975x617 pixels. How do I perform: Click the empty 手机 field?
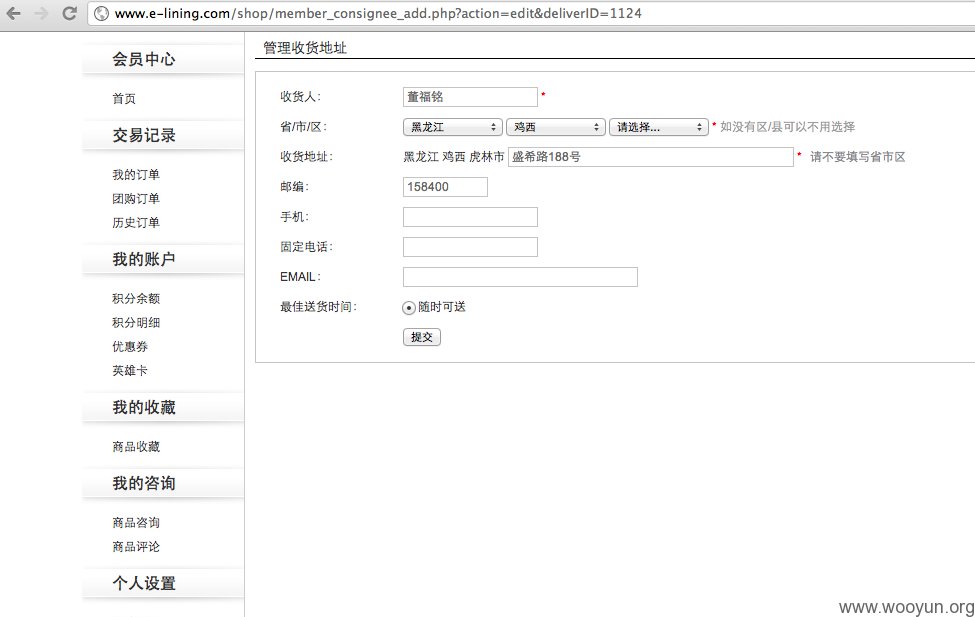point(470,216)
